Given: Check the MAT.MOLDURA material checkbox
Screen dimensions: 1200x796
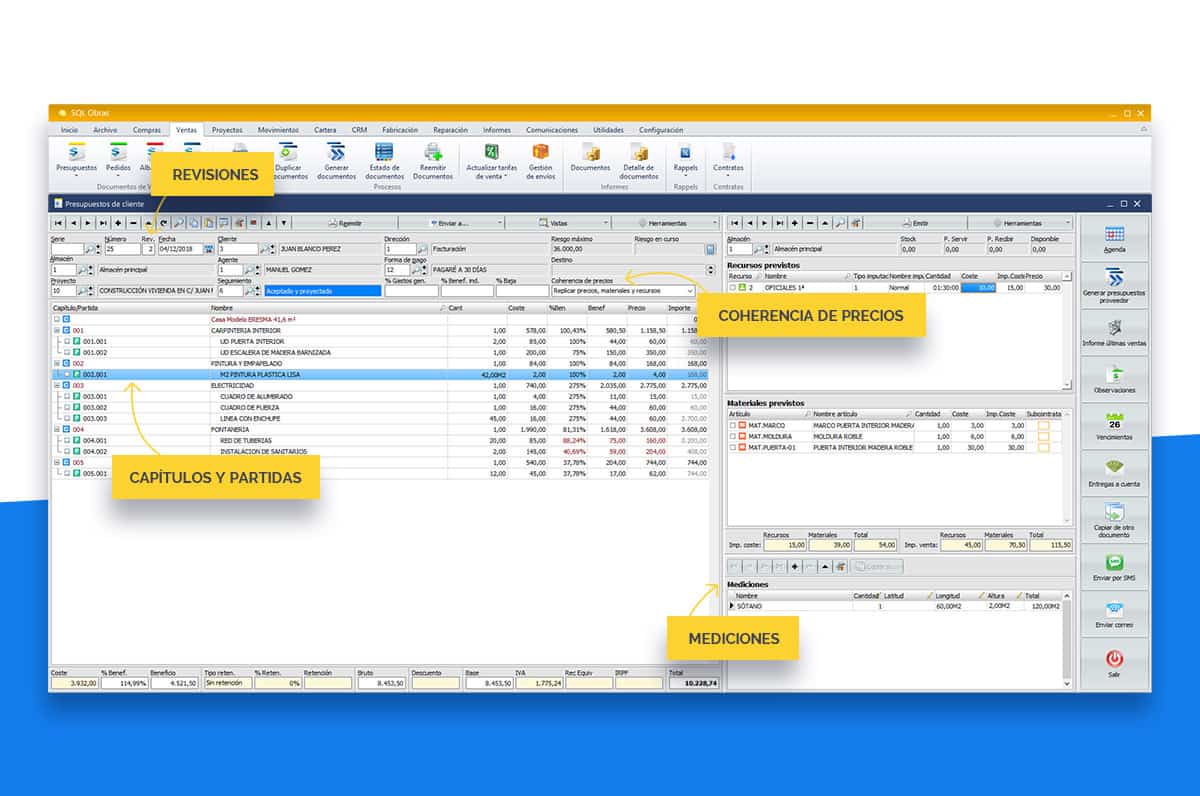Looking at the screenshot, I should point(733,437).
